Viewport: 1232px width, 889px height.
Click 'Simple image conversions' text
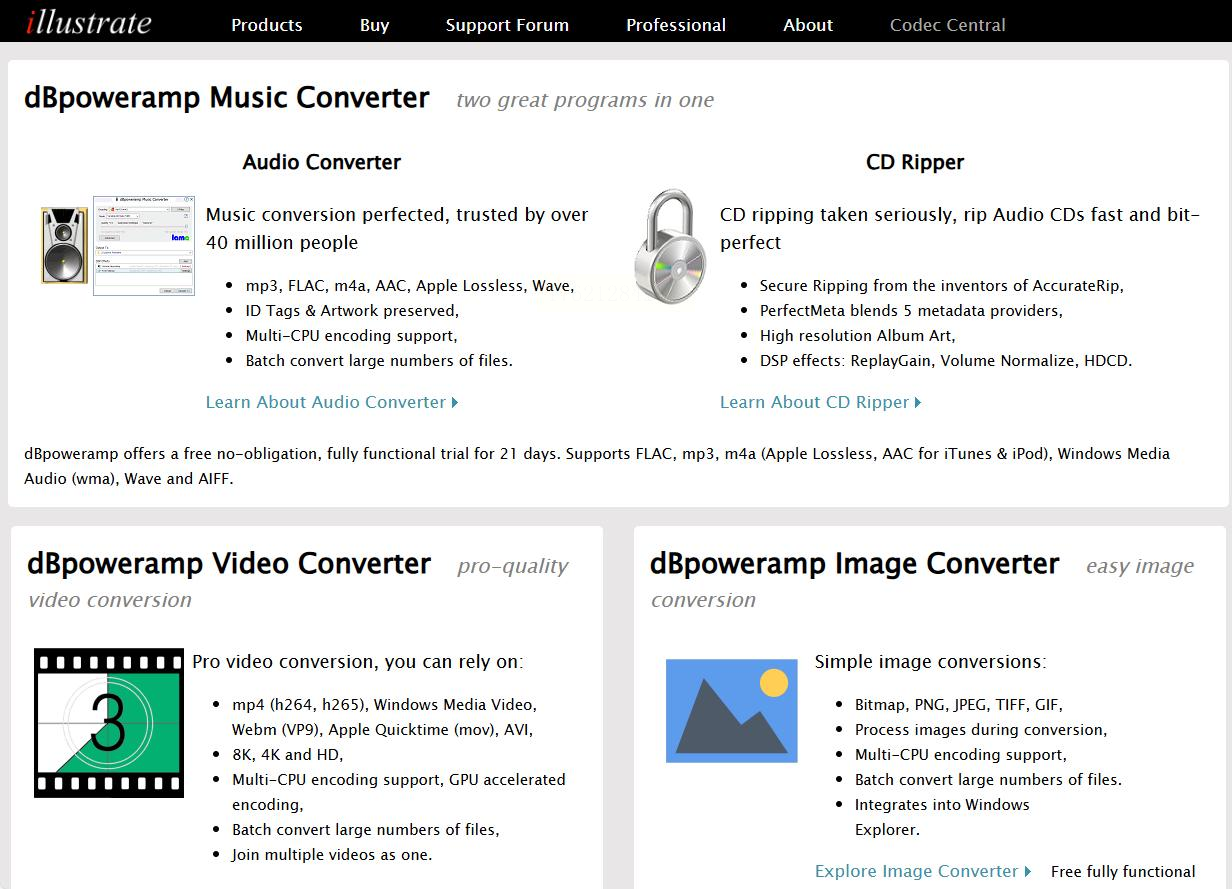click(x=931, y=662)
